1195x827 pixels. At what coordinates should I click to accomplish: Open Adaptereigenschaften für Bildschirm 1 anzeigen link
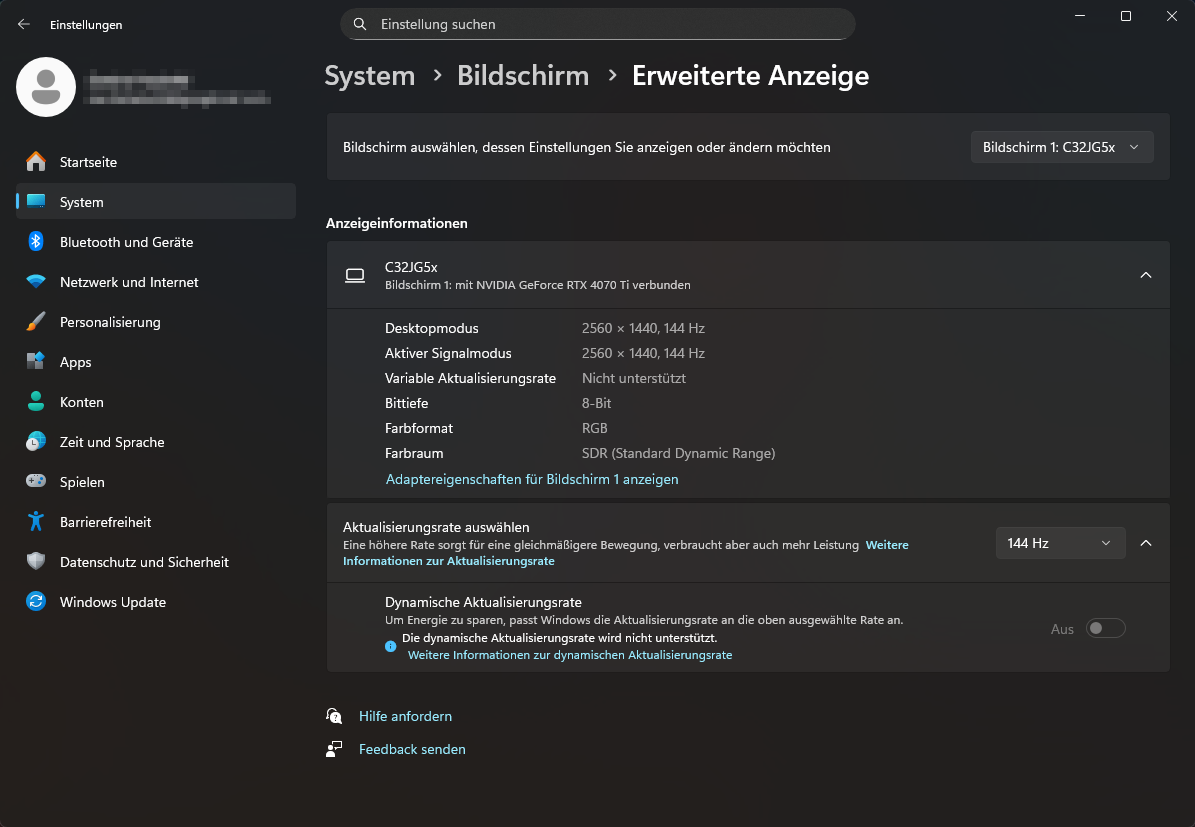pyautogui.click(x=532, y=479)
